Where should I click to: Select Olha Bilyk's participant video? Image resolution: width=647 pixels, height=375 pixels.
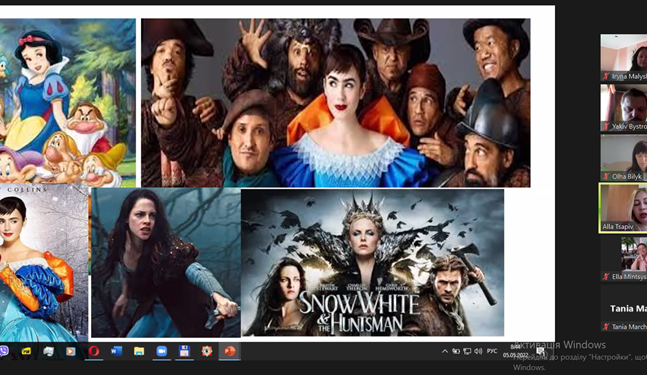(x=624, y=158)
